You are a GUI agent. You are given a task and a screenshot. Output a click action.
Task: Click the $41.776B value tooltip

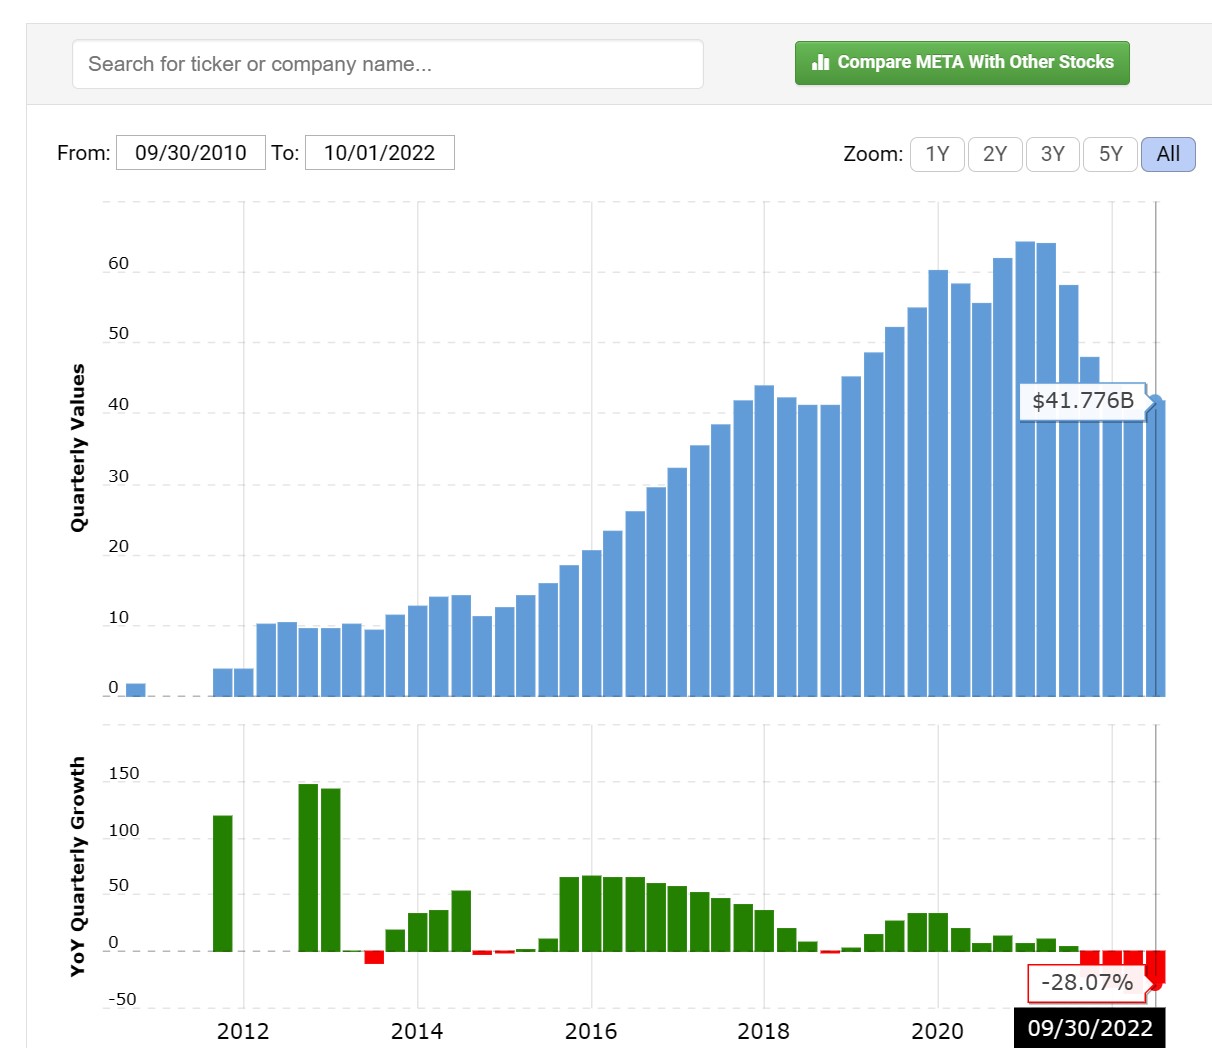pos(1082,401)
